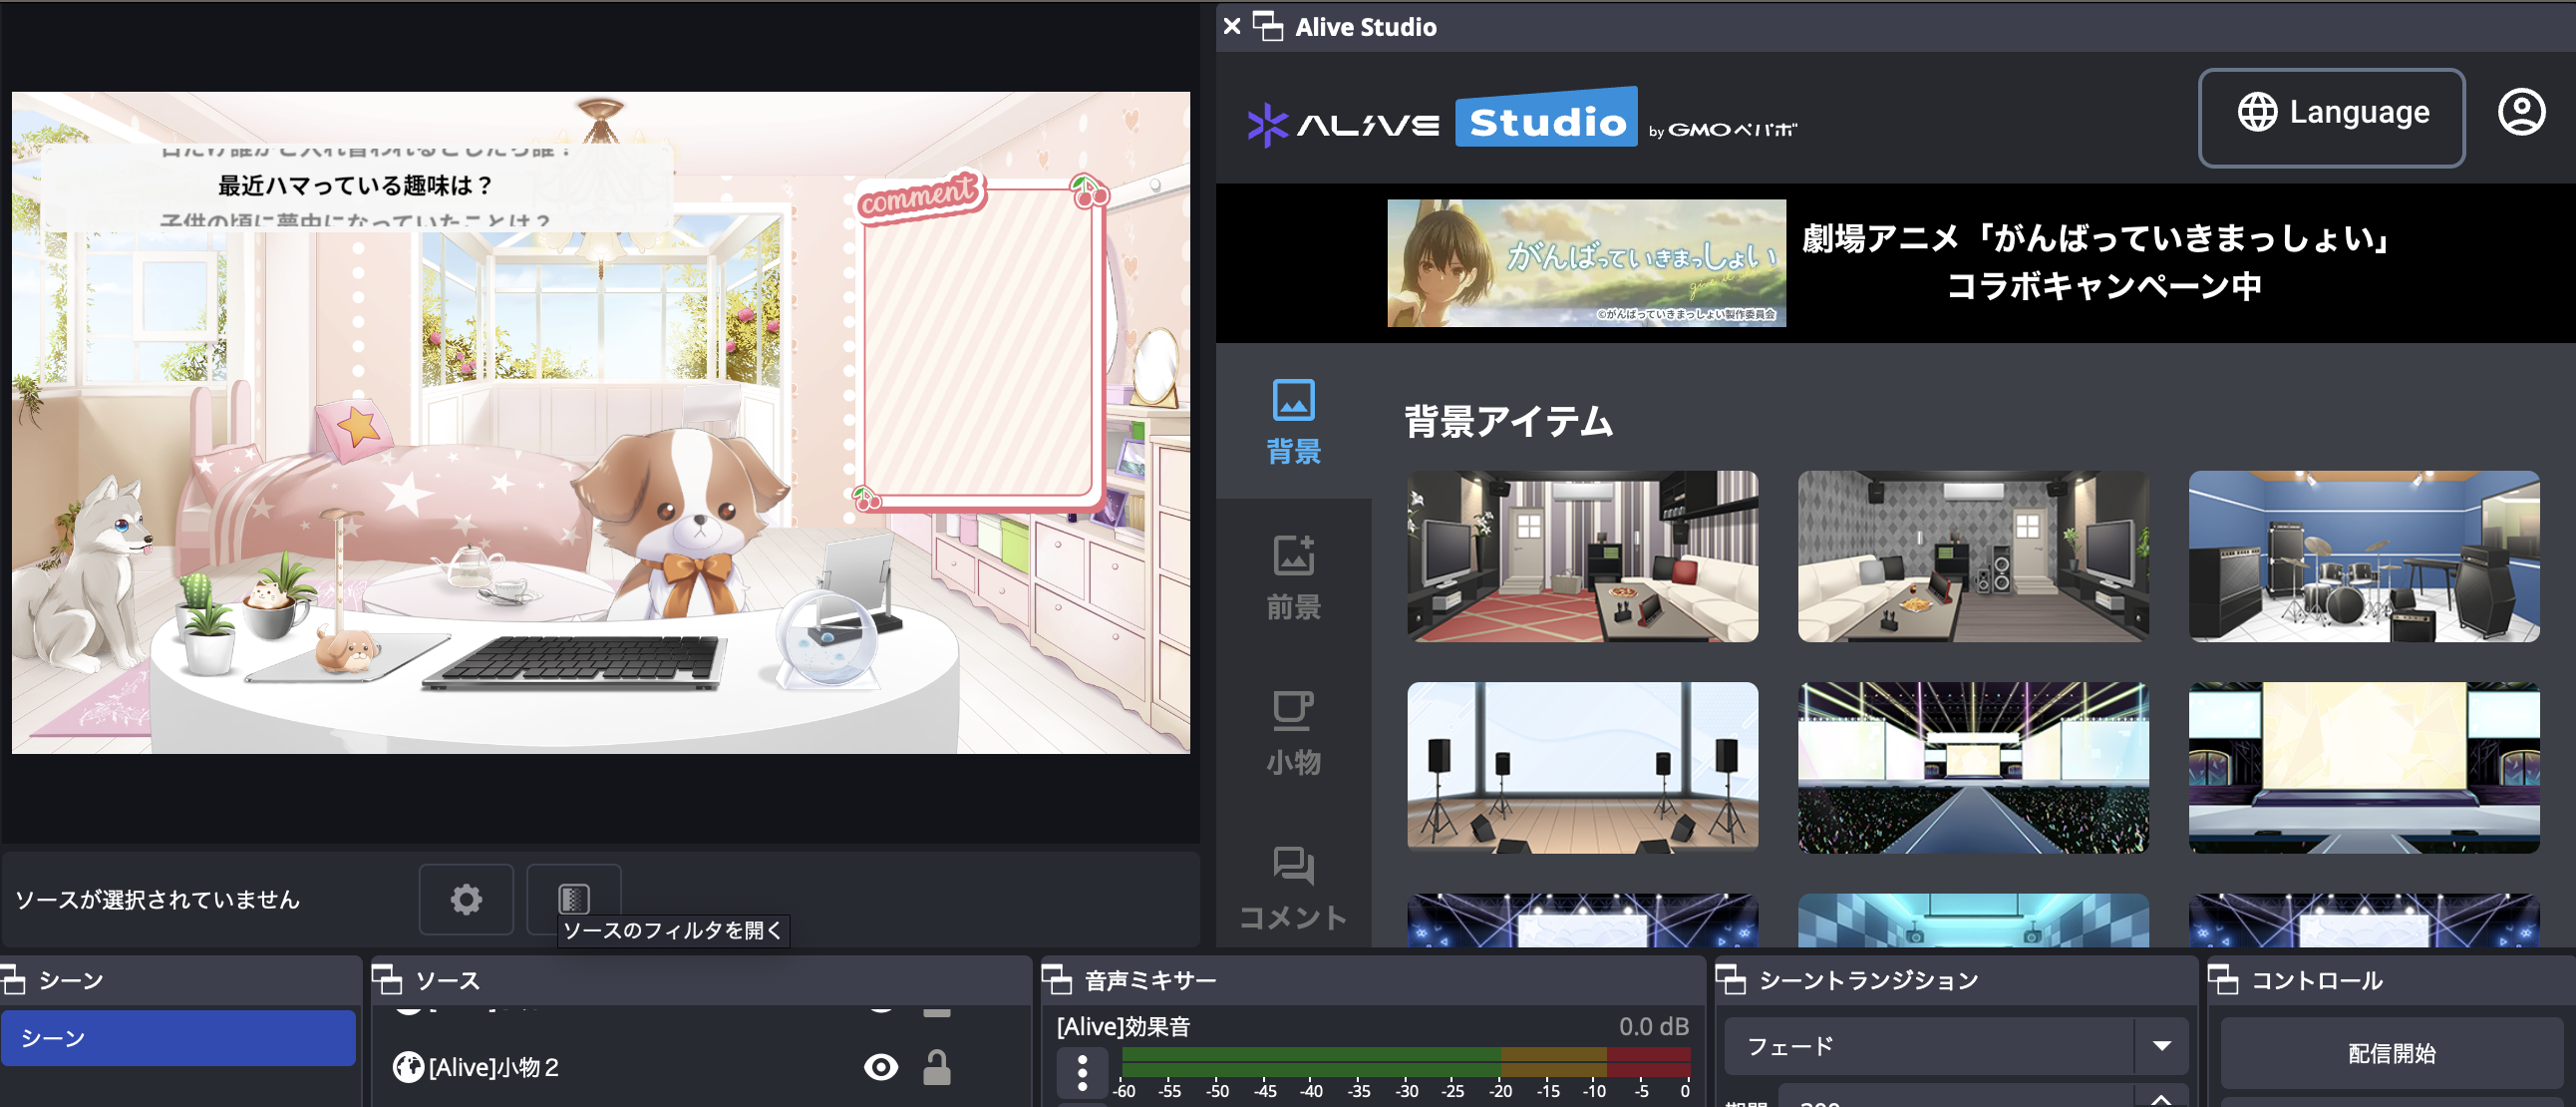Image resolution: width=2576 pixels, height=1107 pixels.
Task: Expand the フェード transition dropdown
Action: coord(2162,1046)
